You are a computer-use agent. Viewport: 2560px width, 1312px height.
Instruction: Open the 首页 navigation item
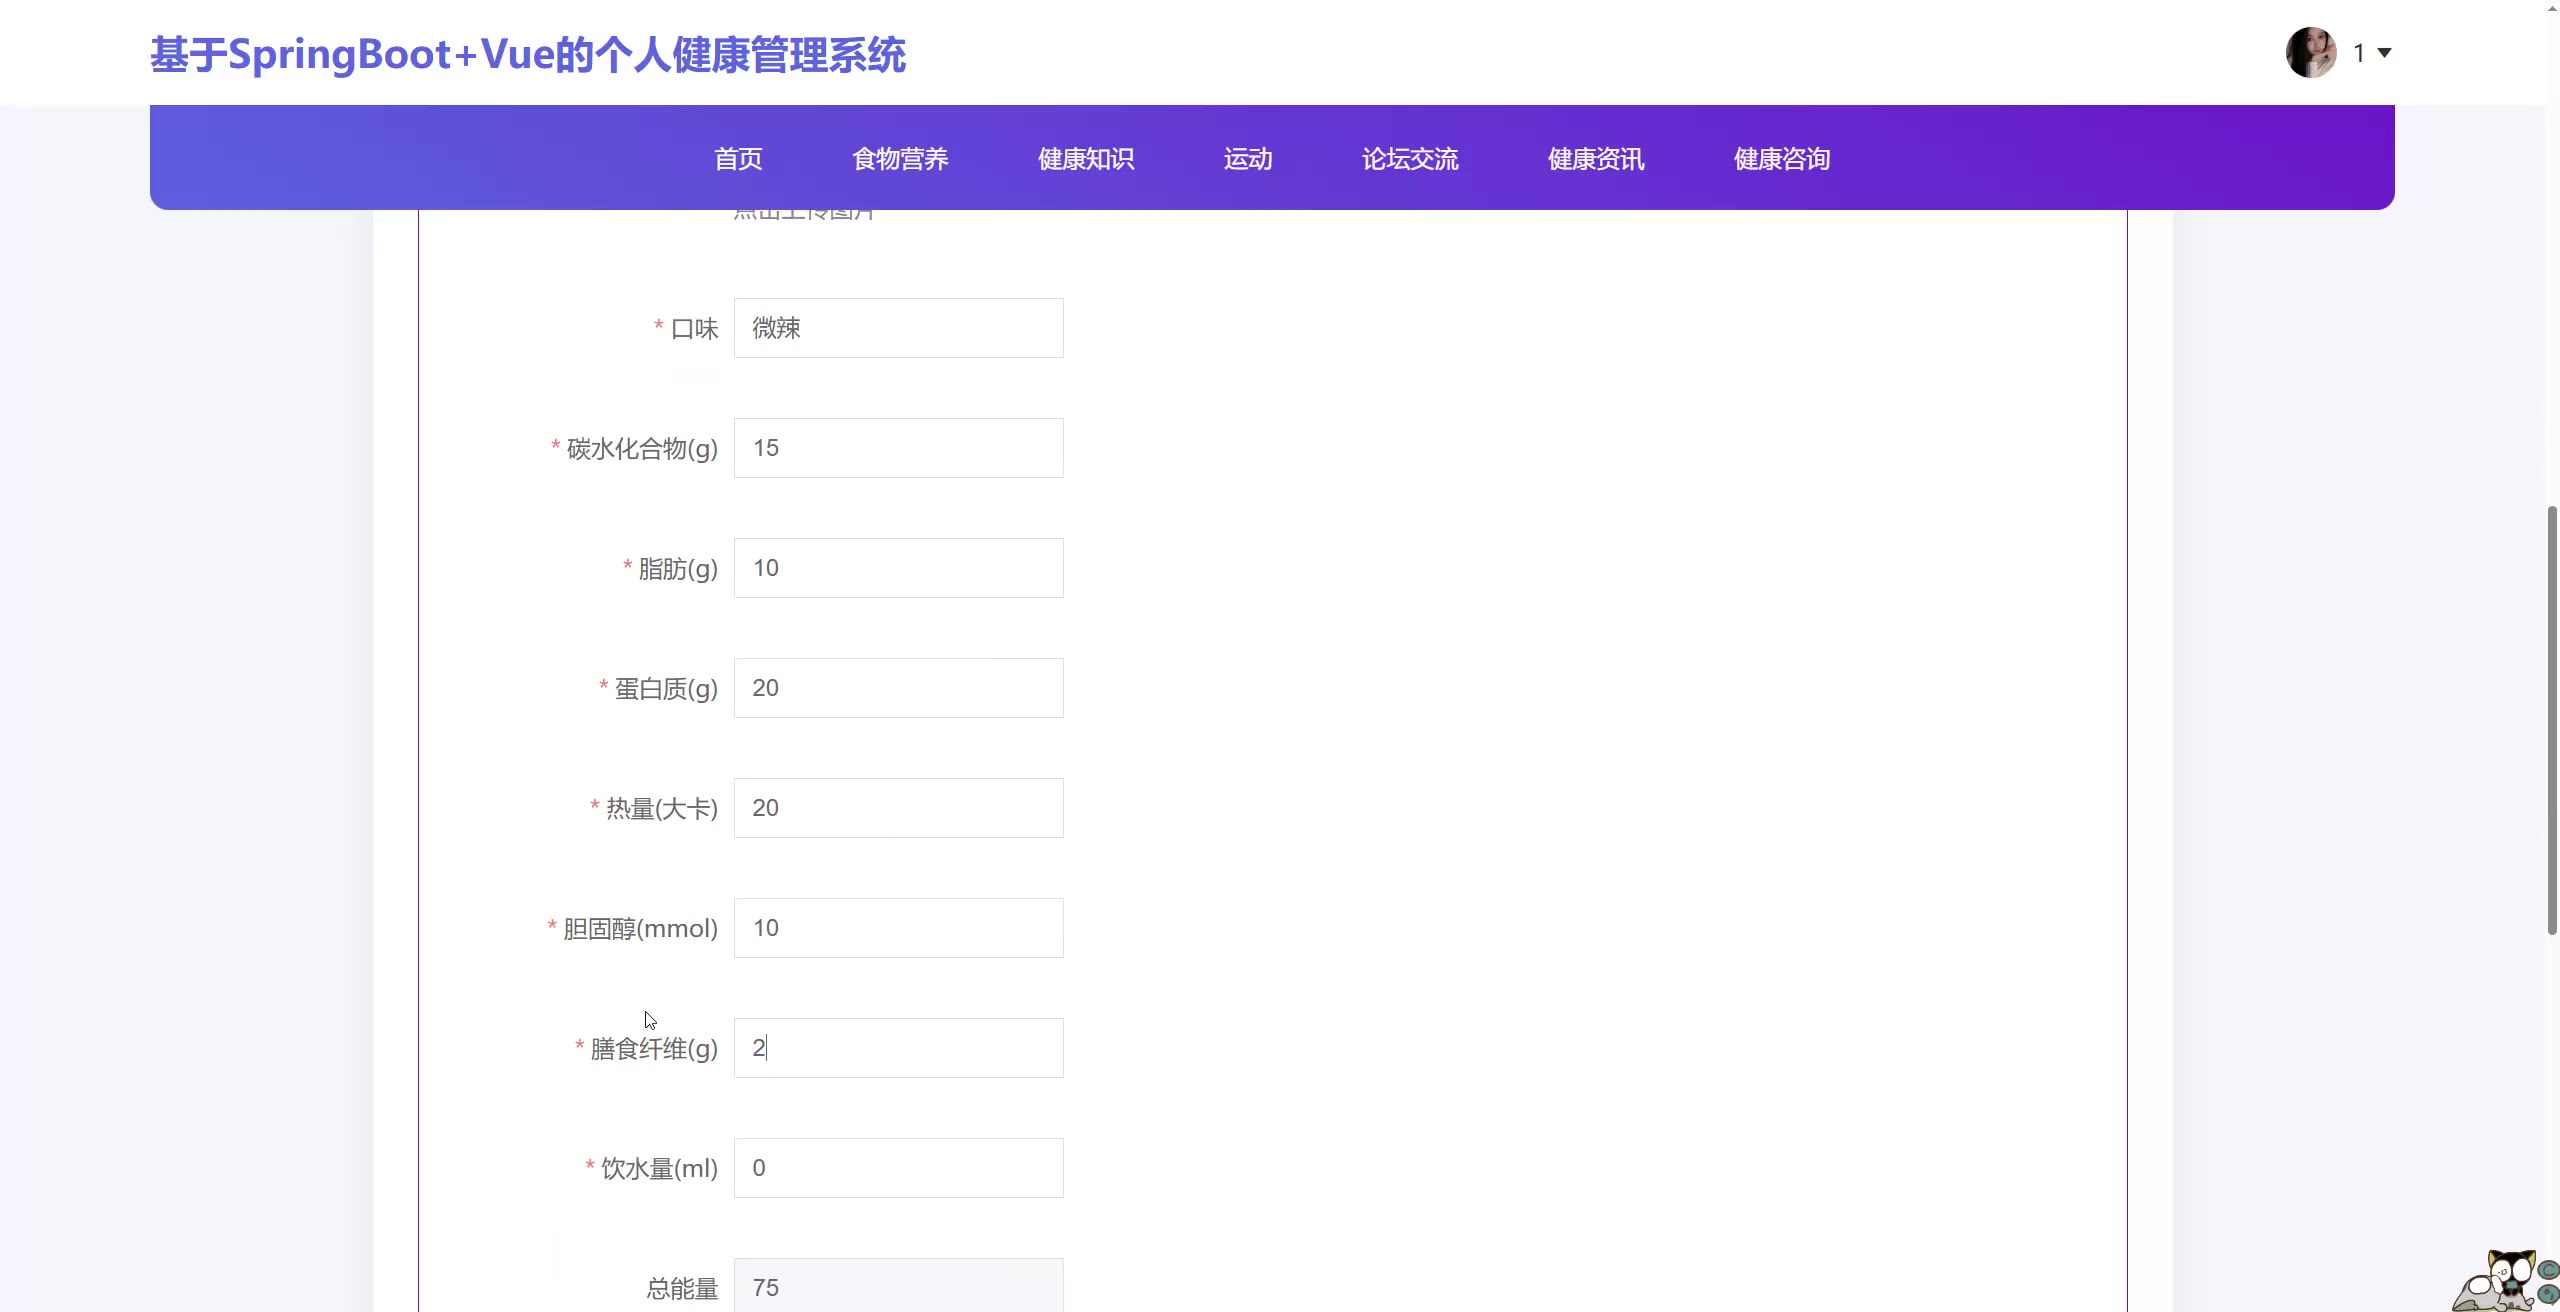point(738,159)
